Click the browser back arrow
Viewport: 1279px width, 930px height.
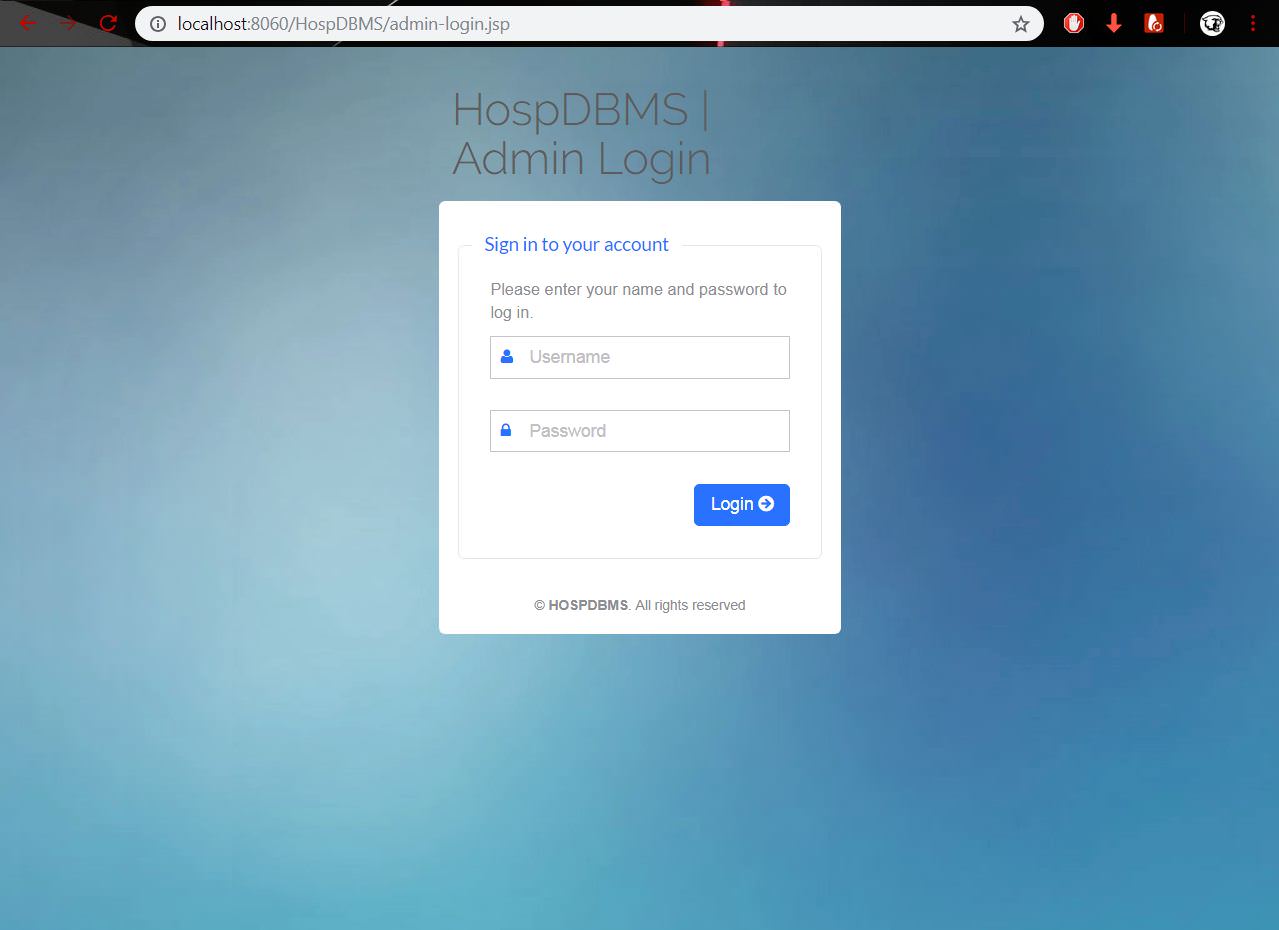28,24
